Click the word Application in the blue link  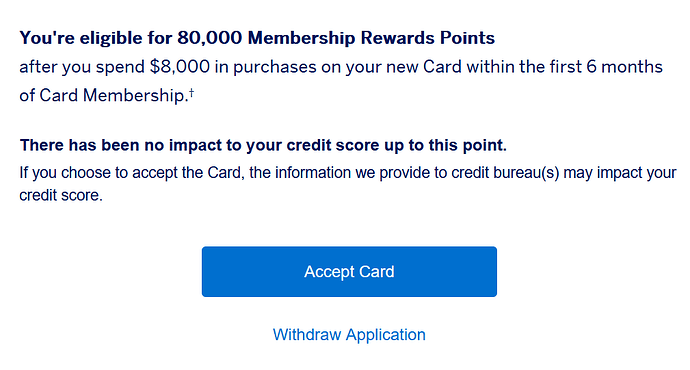[385, 335]
